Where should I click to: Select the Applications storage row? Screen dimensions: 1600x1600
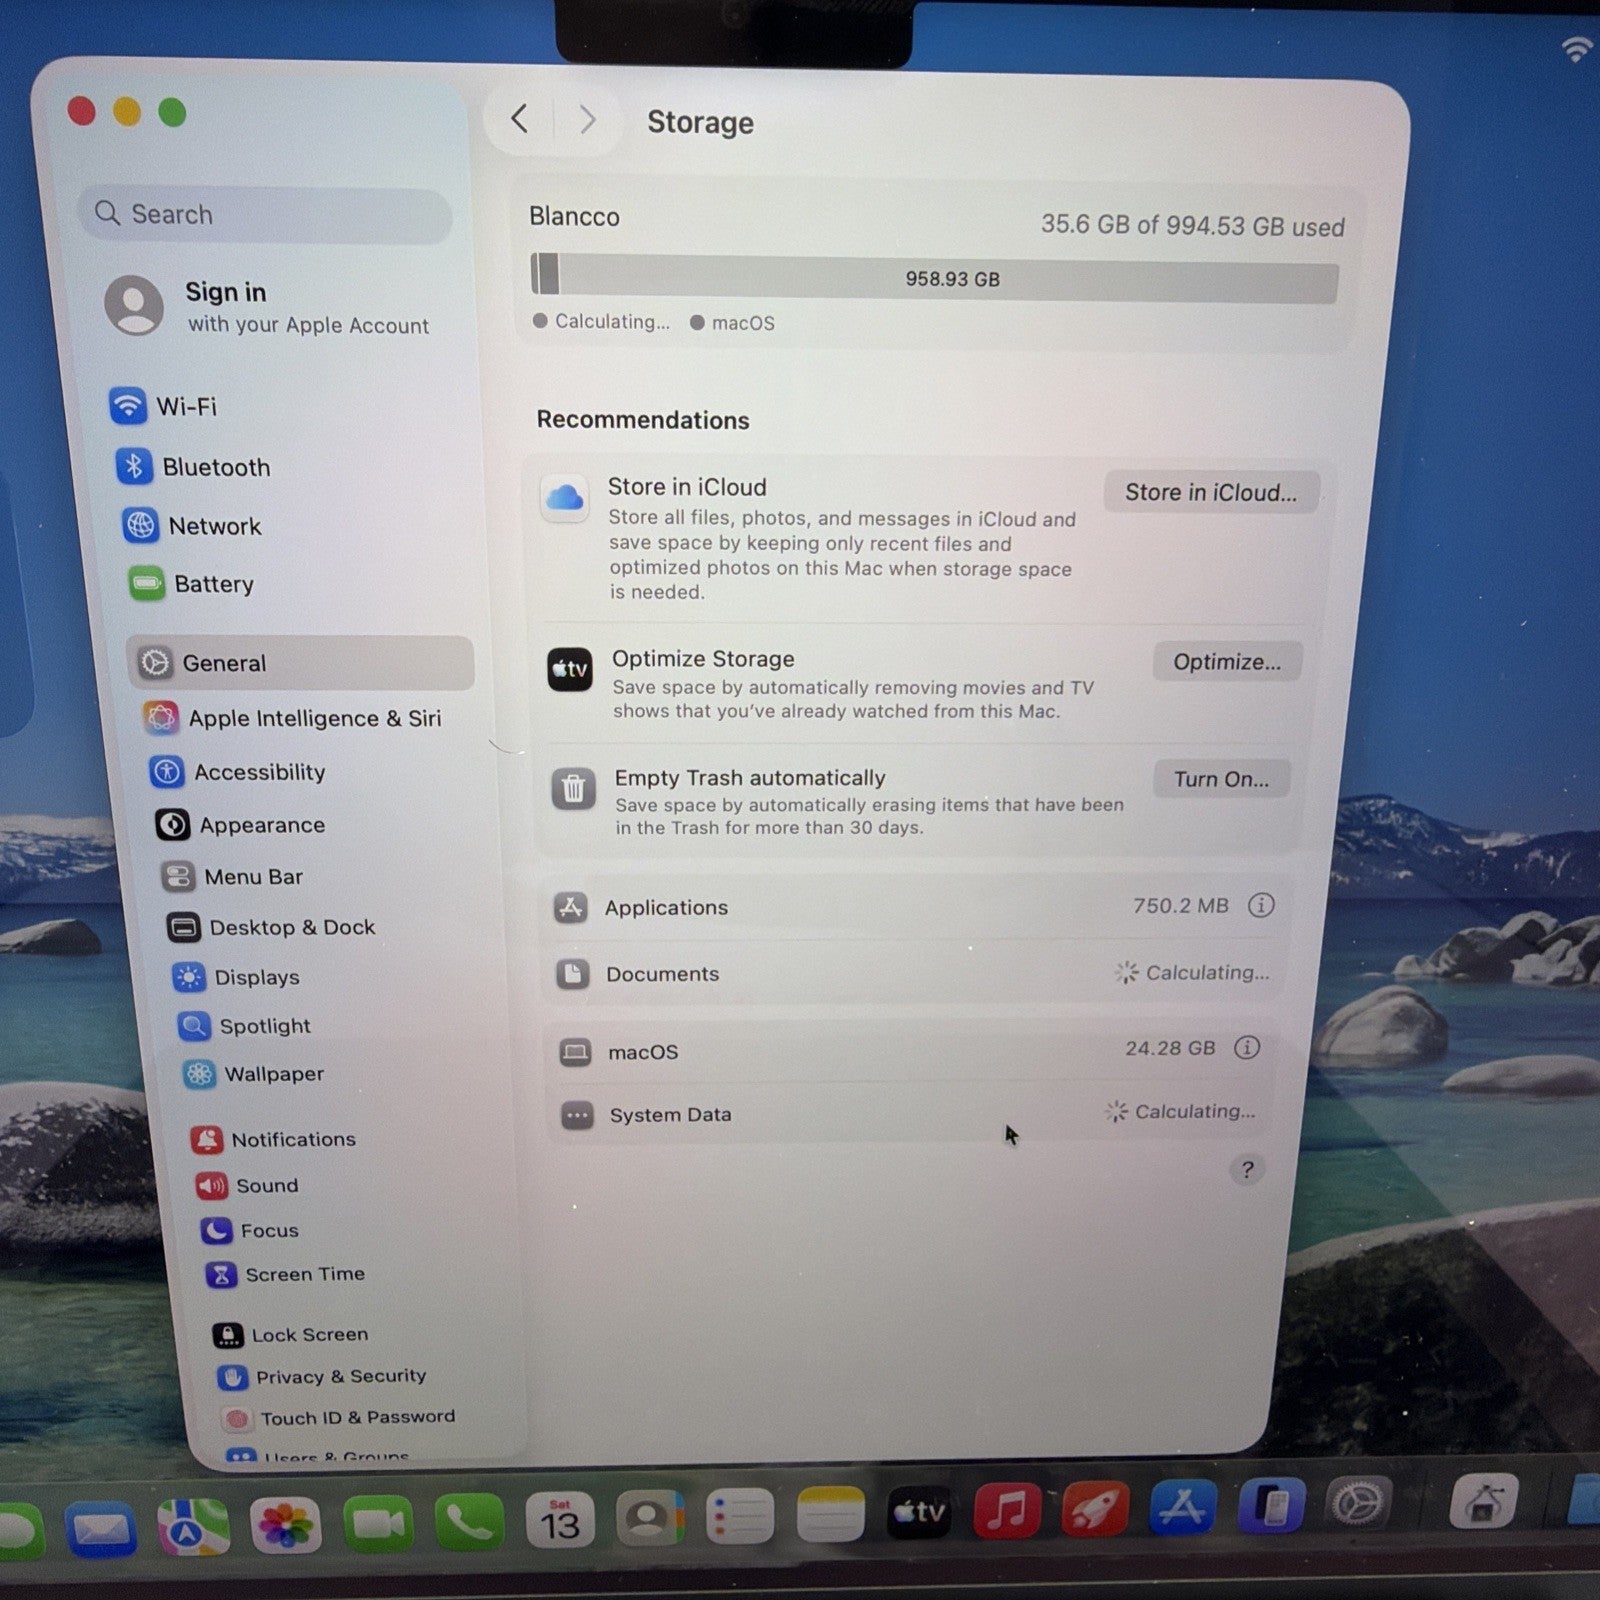tap(914, 907)
